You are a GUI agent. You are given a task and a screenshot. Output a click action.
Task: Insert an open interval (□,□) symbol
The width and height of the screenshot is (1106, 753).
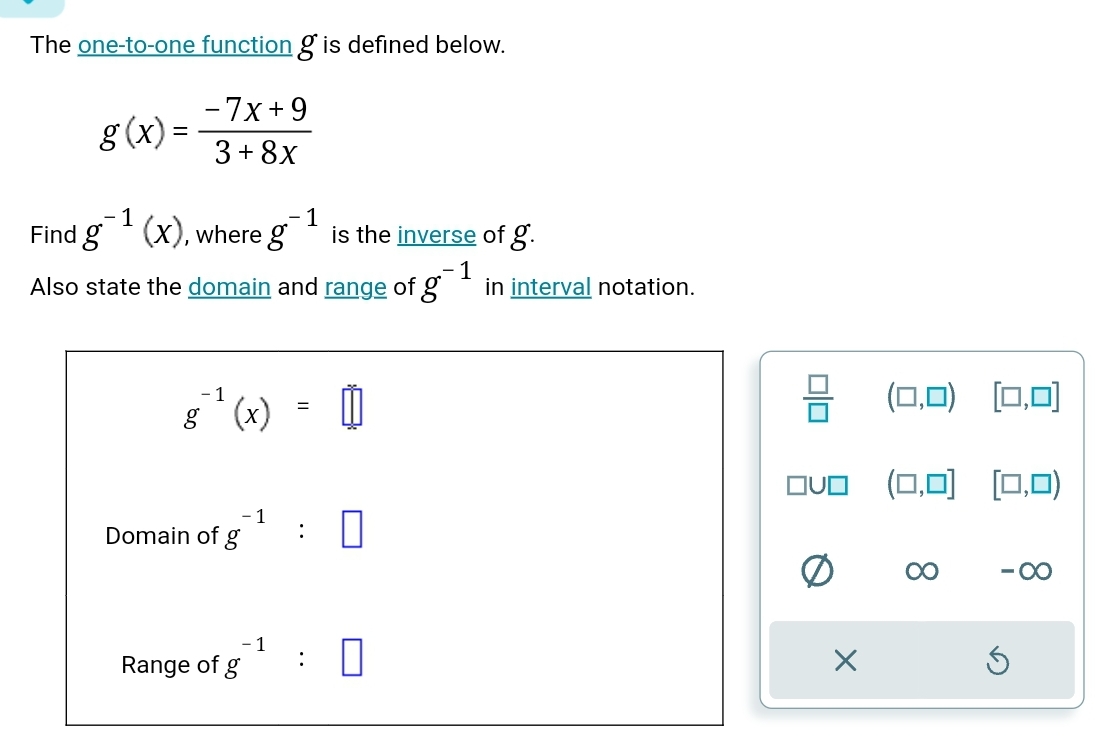tap(921, 396)
